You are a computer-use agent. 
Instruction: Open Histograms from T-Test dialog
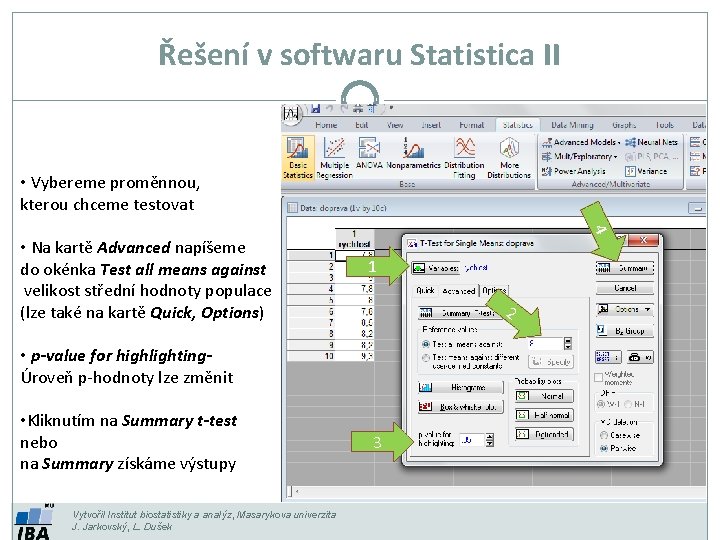[461, 388]
